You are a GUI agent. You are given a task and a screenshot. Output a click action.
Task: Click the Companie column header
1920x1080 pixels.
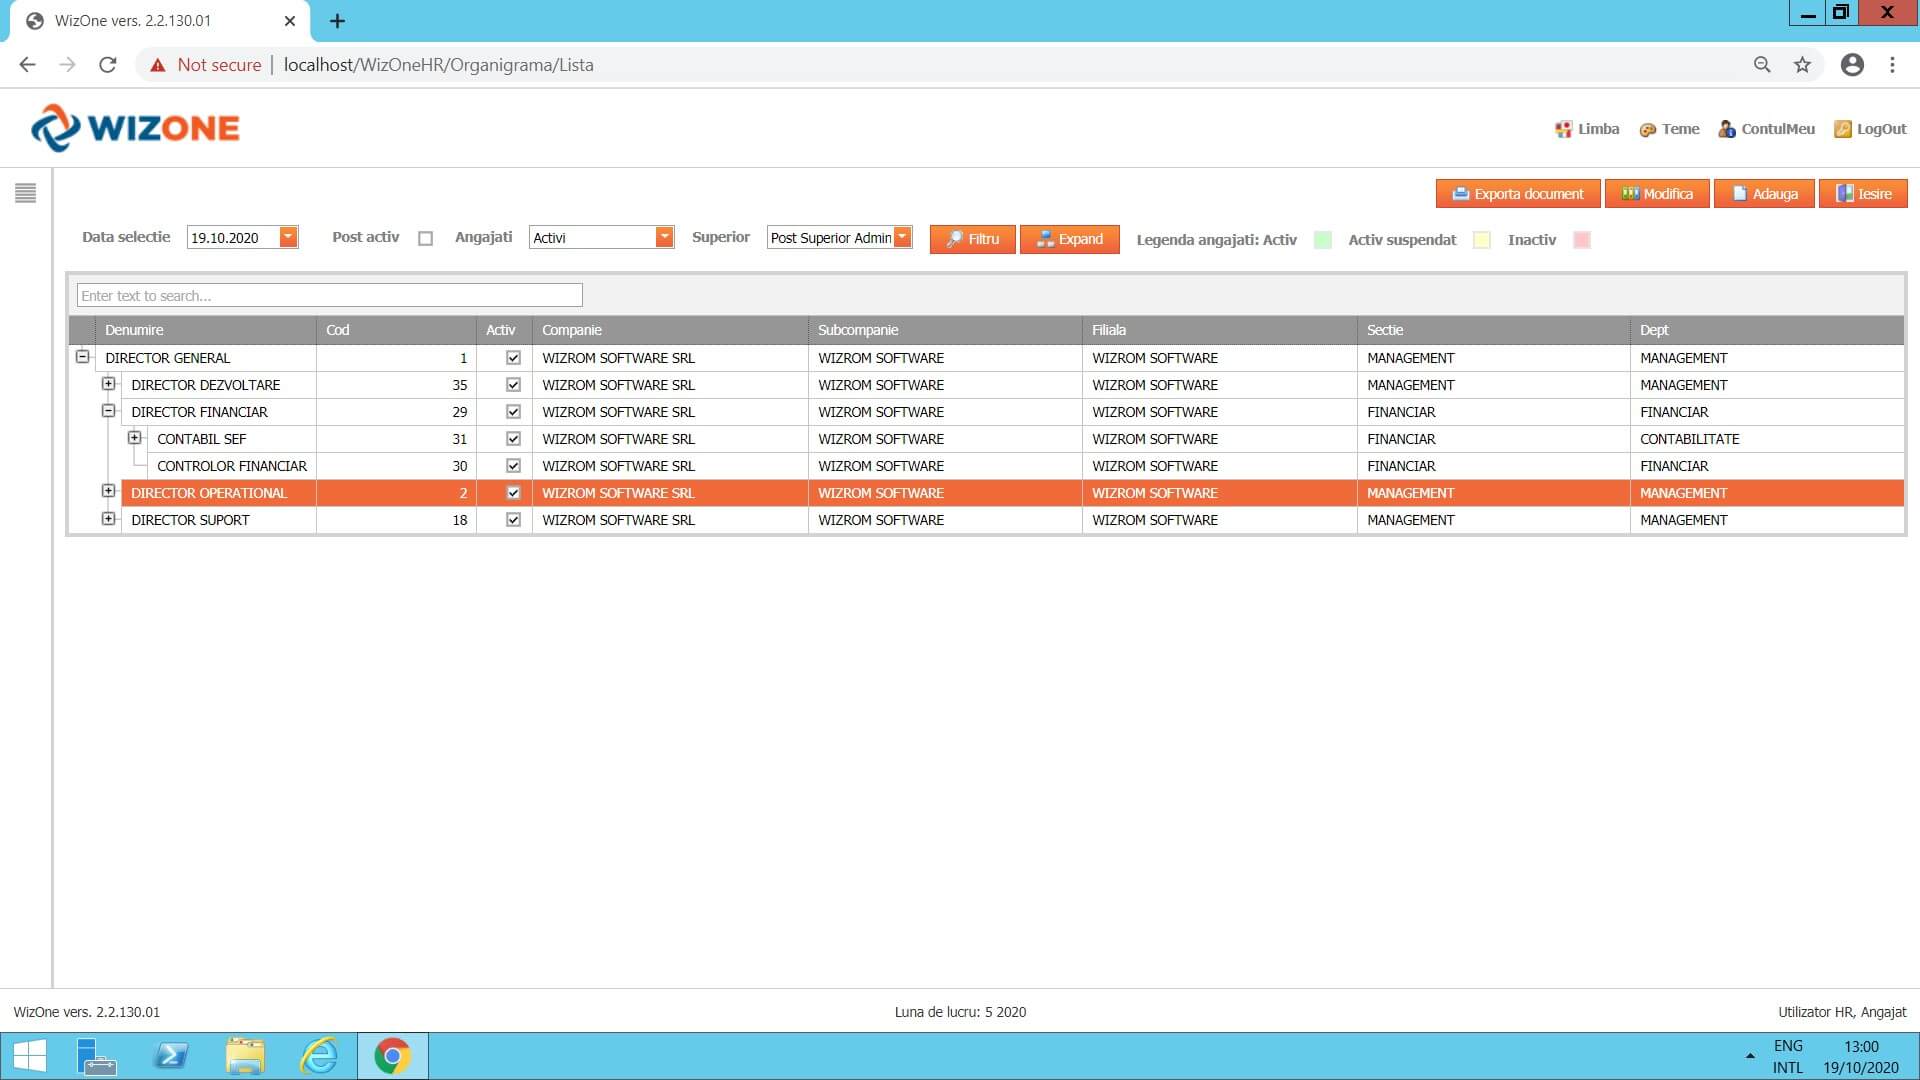tap(572, 330)
